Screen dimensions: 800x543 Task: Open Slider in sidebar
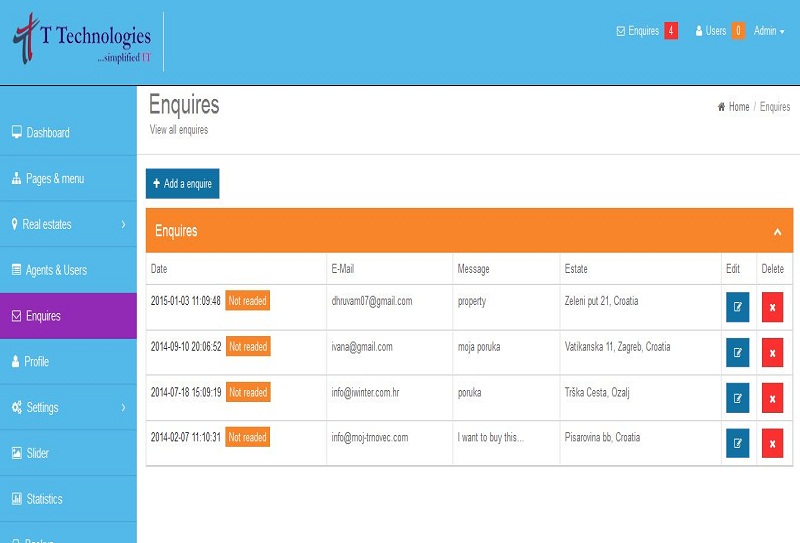[68, 453]
